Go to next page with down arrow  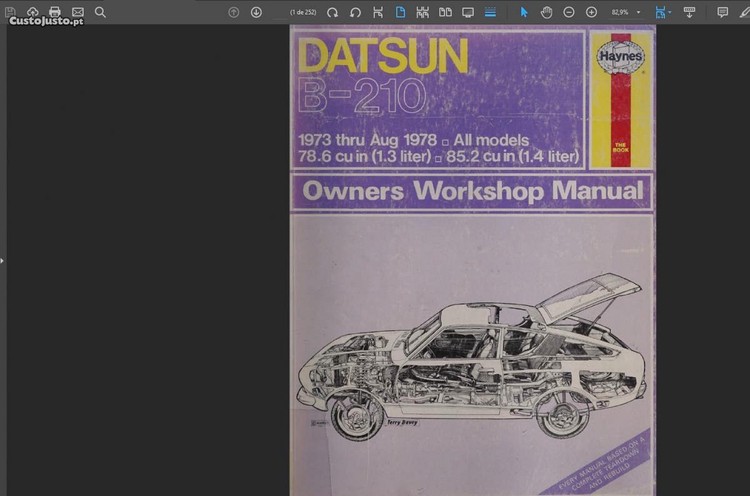tap(256, 12)
